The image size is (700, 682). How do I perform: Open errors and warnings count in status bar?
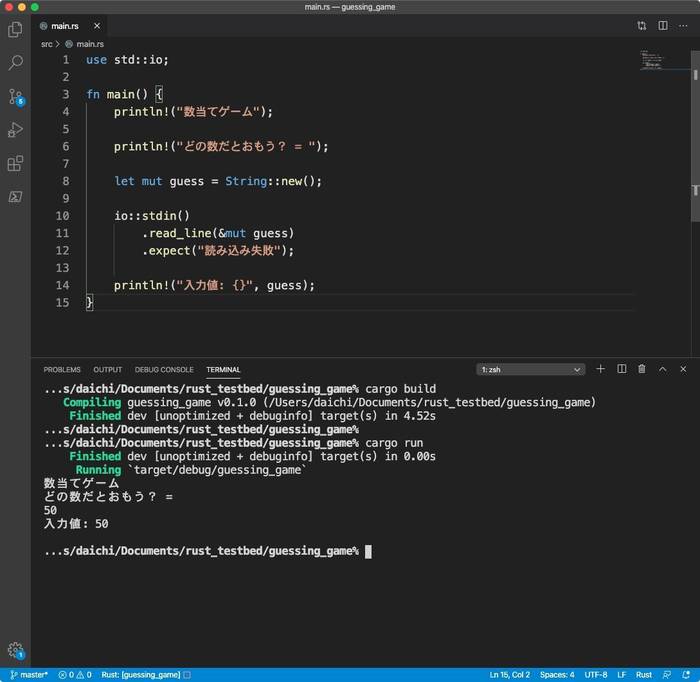pos(75,674)
